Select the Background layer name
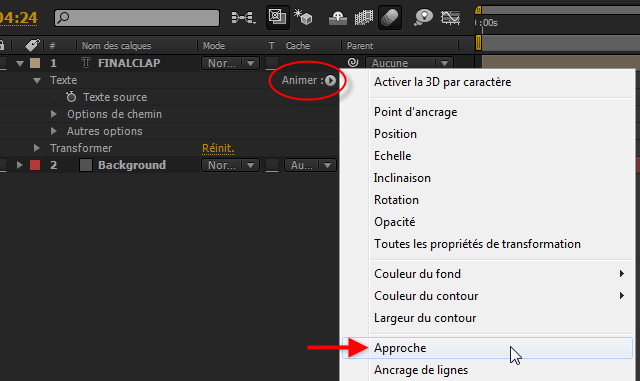Viewport: 640px width, 381px height. (132, 165)
